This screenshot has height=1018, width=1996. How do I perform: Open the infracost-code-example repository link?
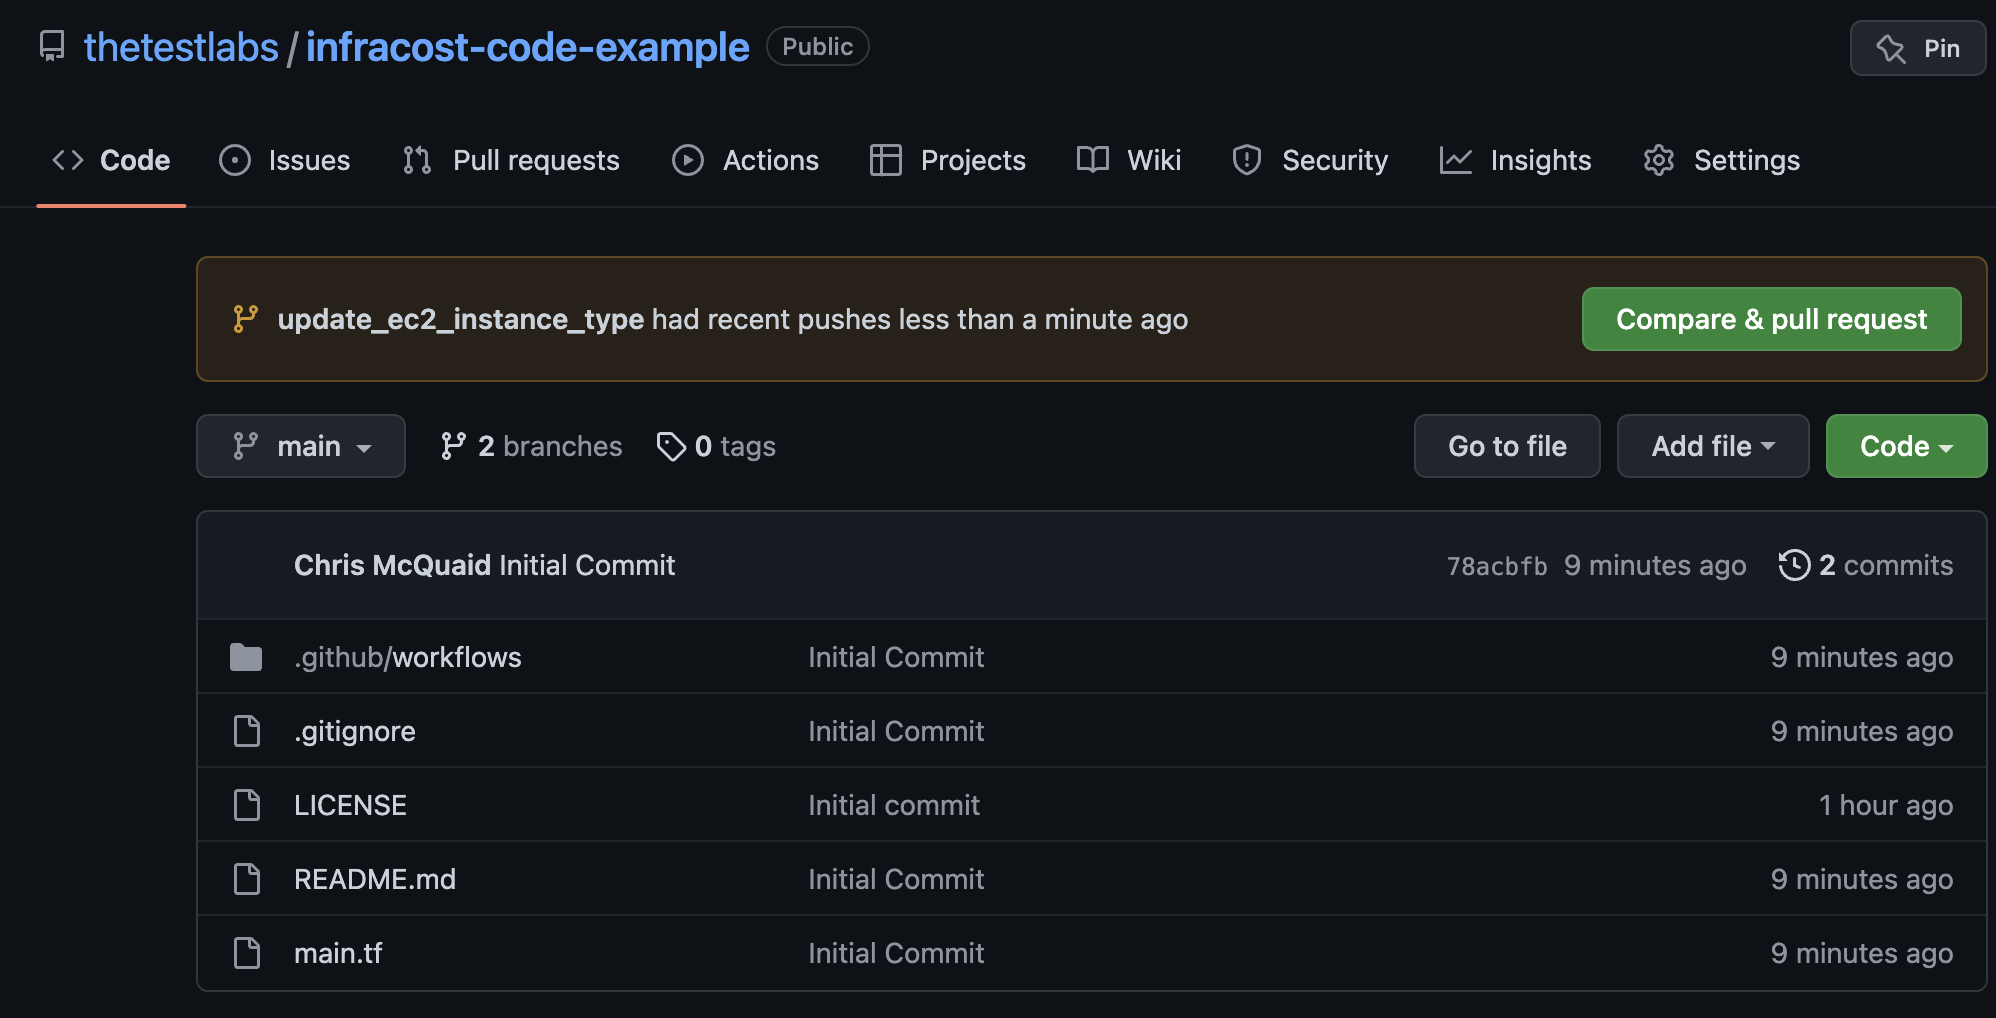coord(527,47)
